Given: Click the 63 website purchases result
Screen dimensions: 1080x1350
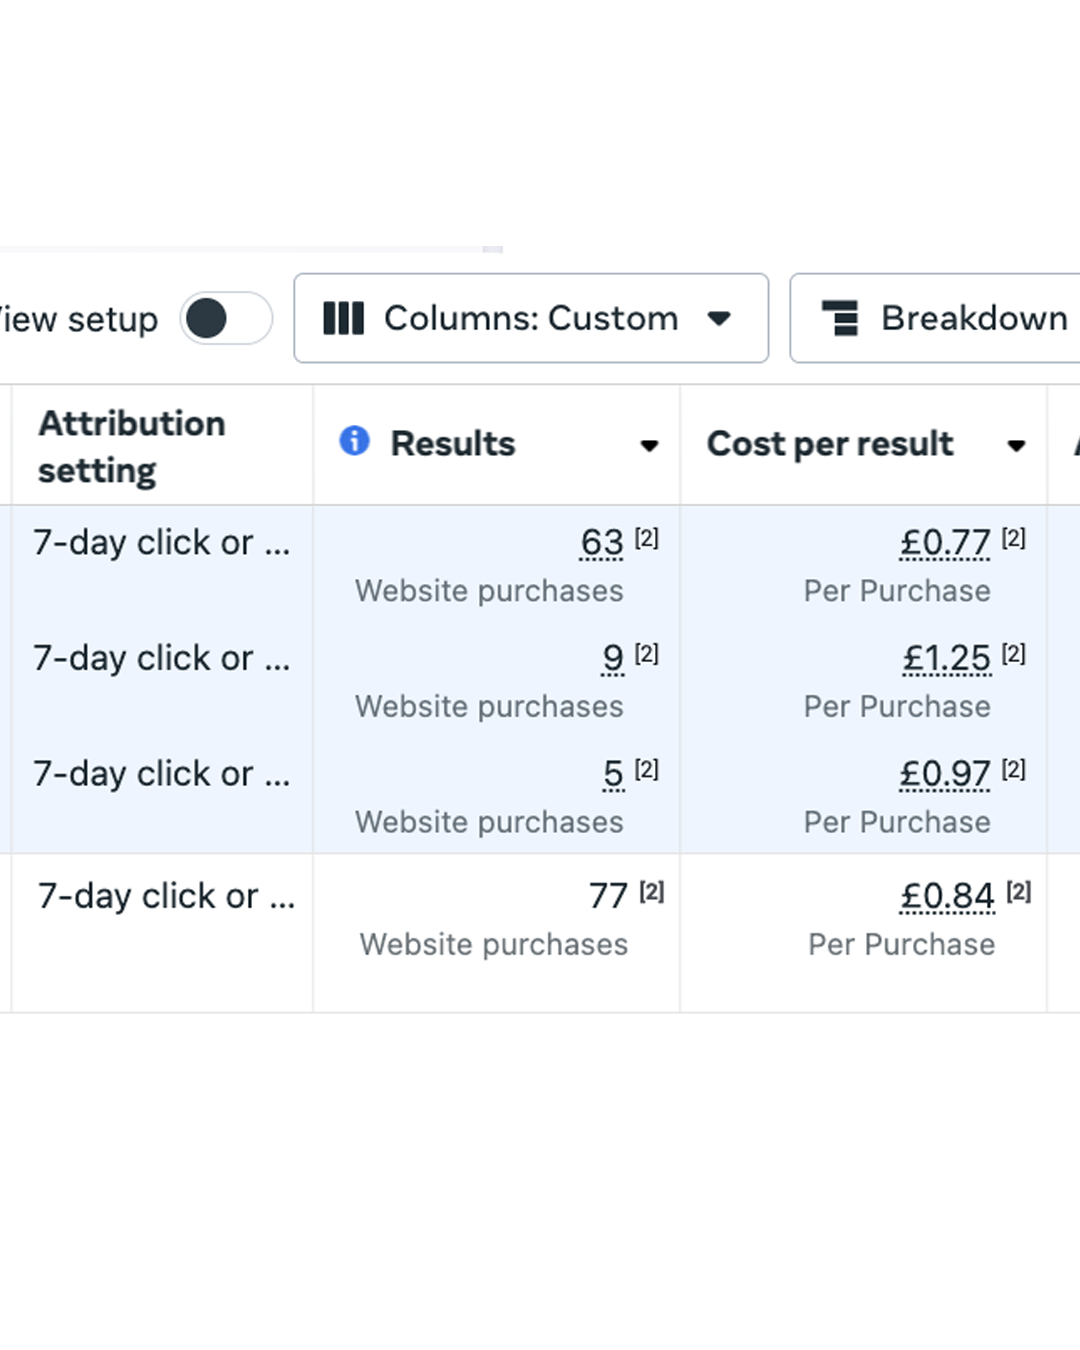Looking at the screenshot, I should pos(601,543).
